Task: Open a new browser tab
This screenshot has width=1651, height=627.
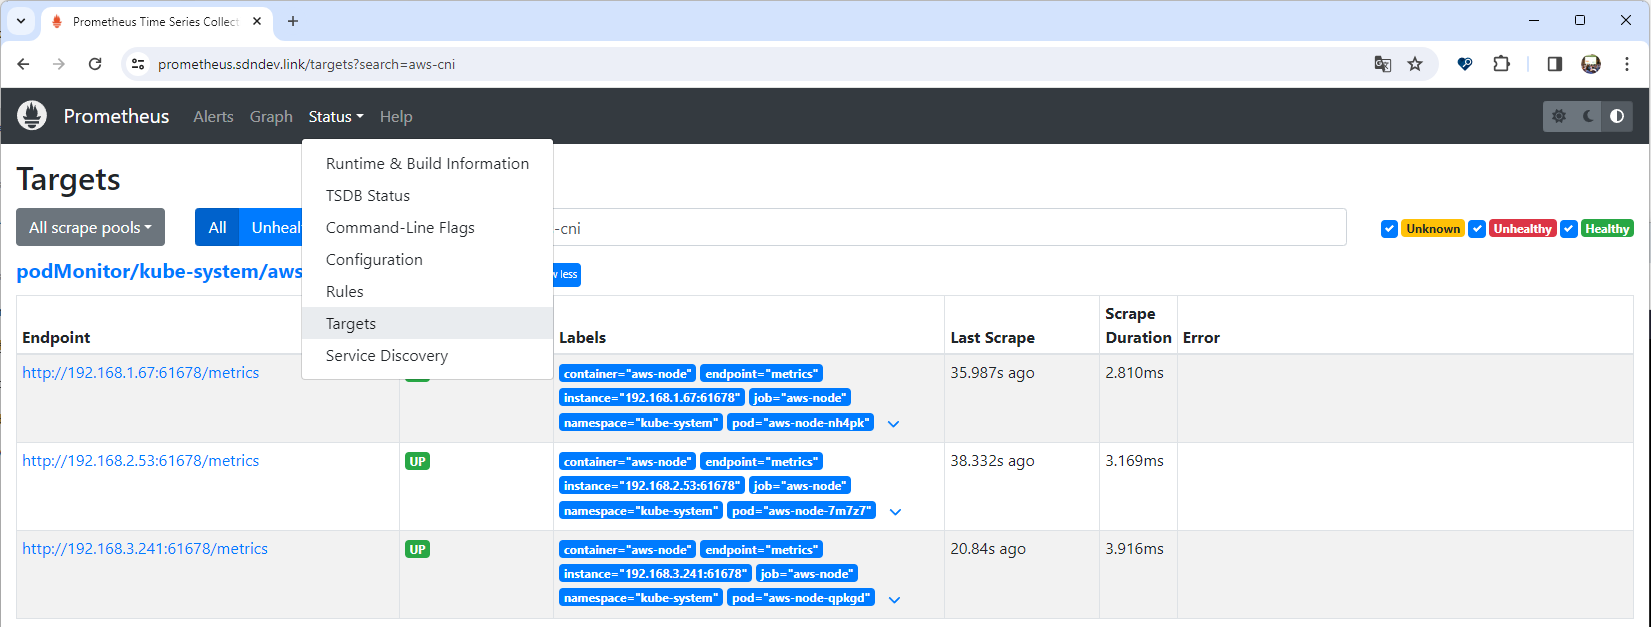Action: click(x=293, y=21)
